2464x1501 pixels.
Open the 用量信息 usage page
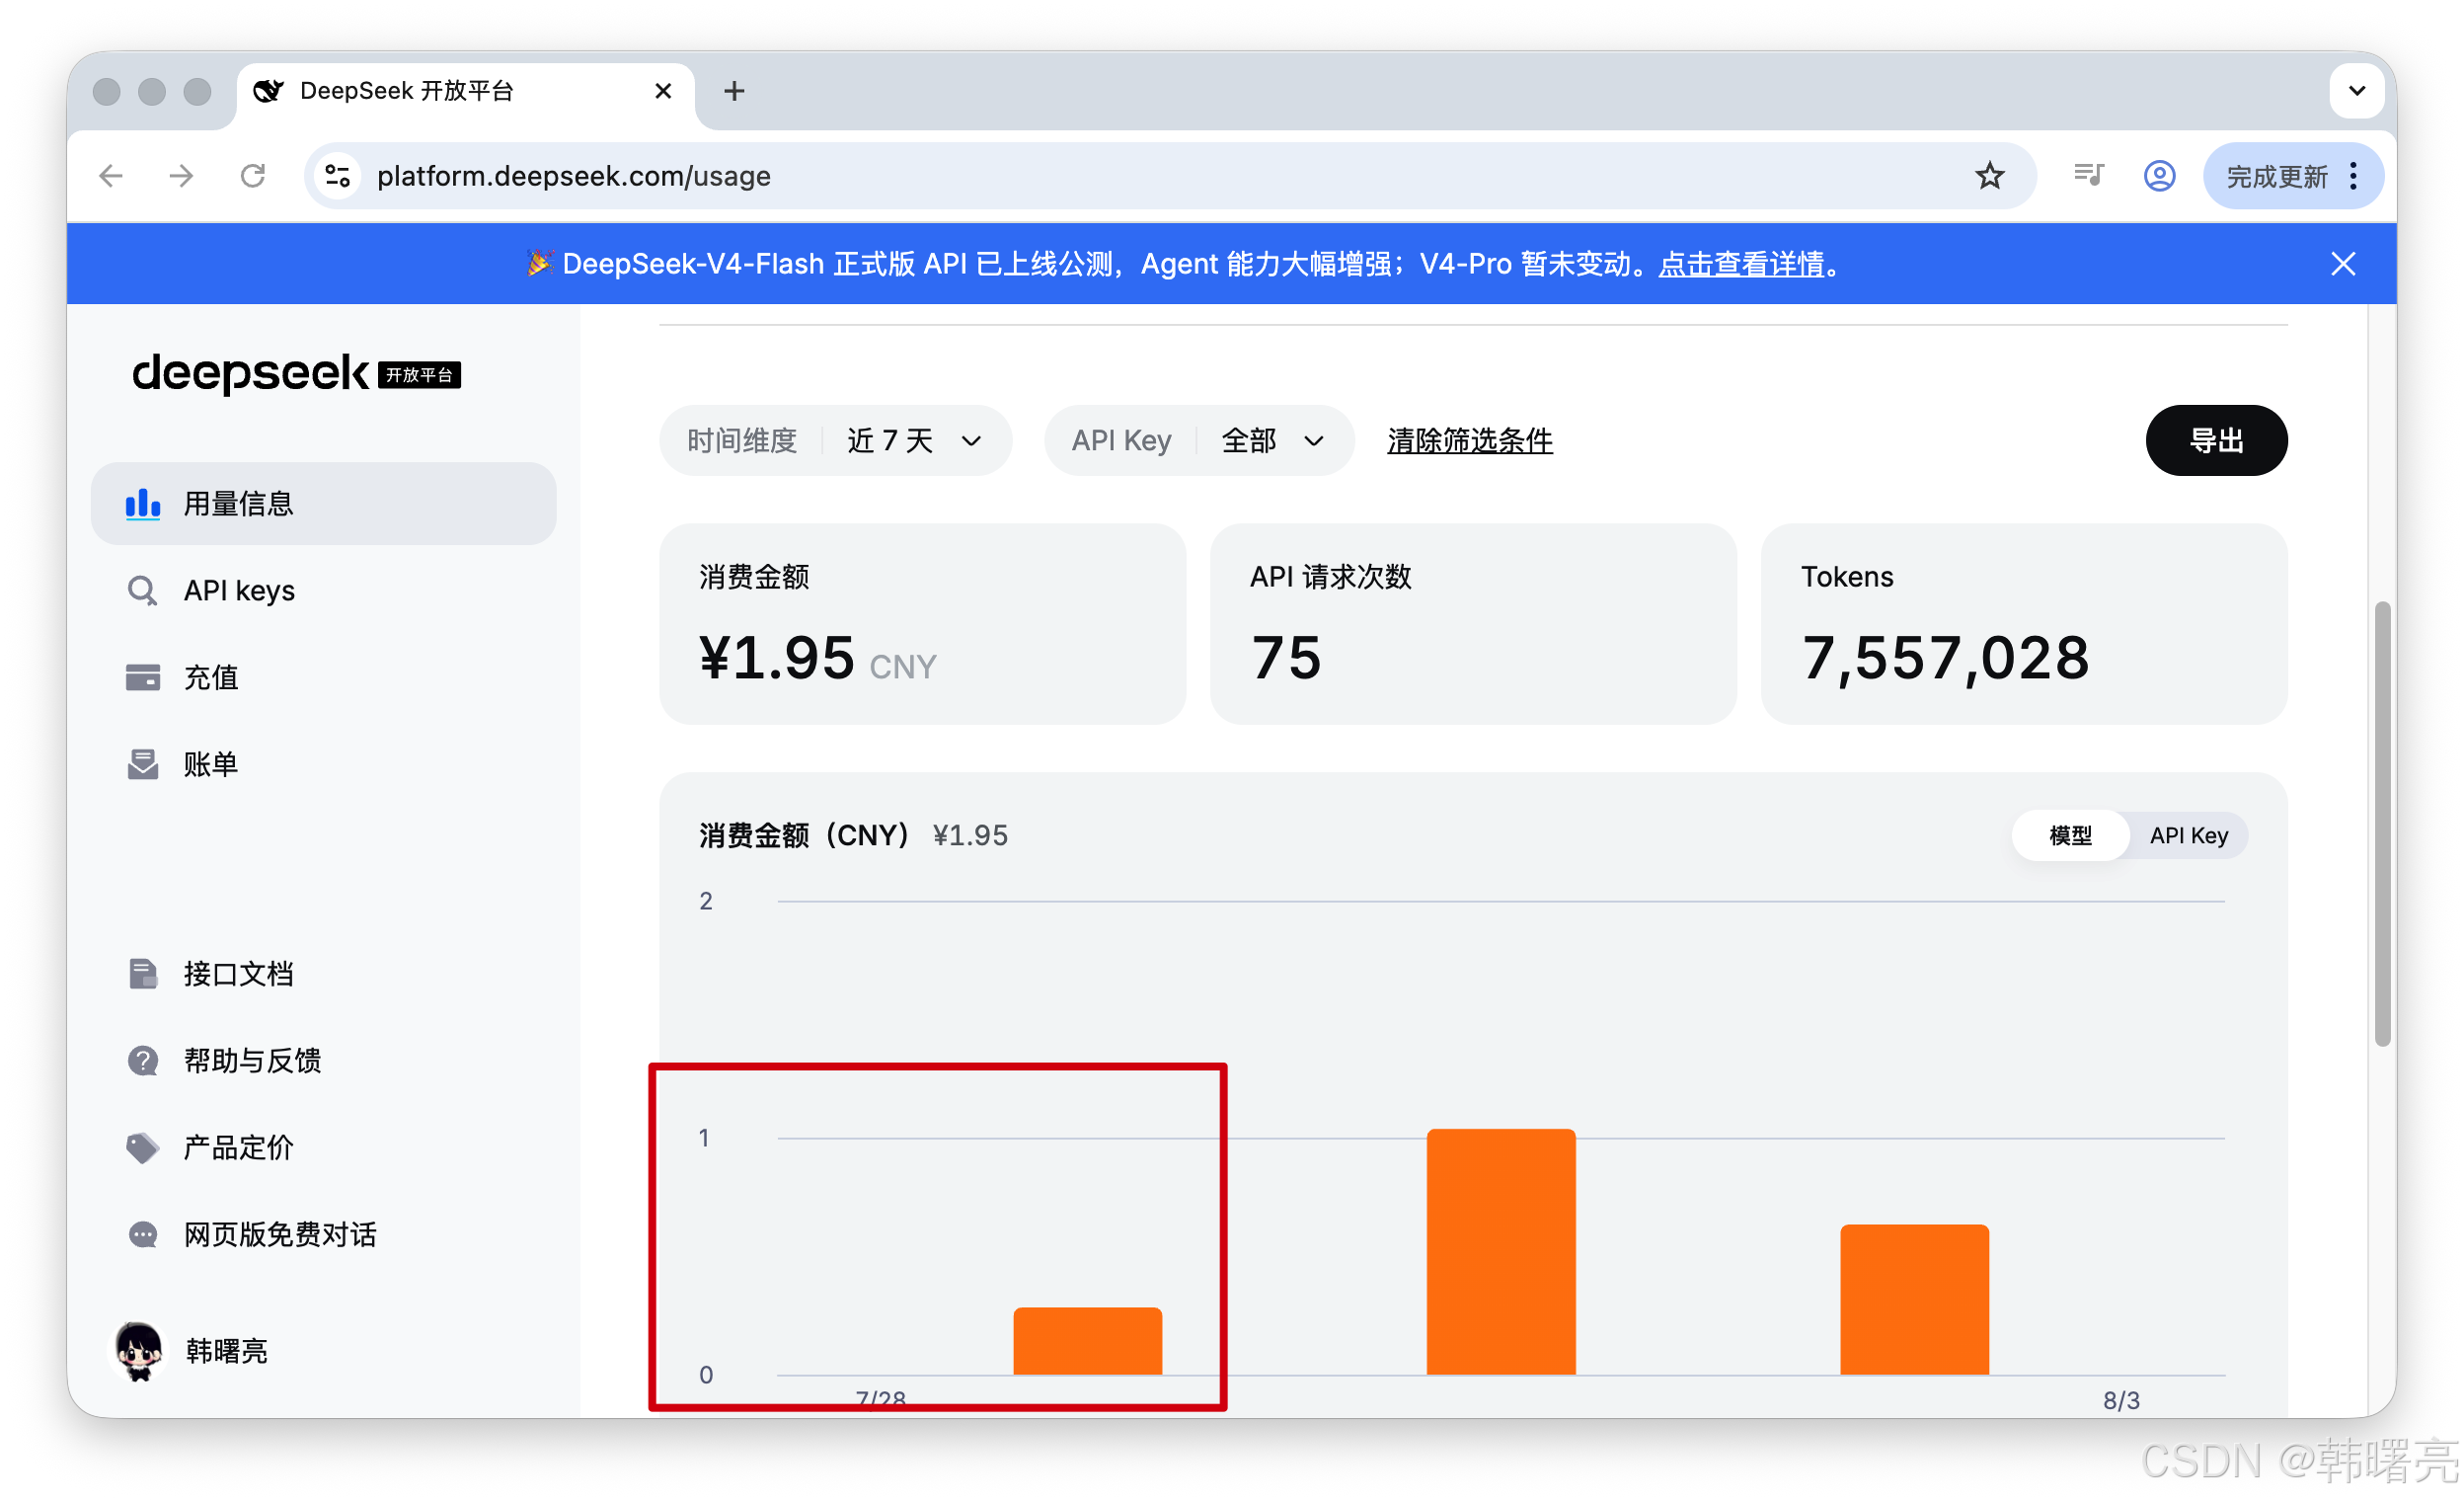pyautogui.click(x=323, y=503)
